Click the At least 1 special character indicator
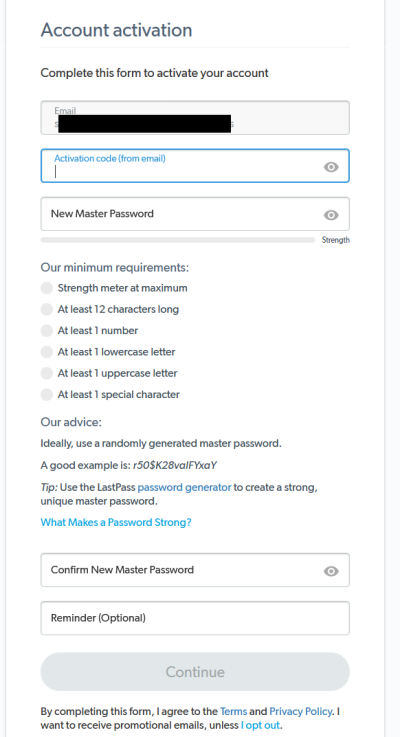The height and width of the screenshot is (737, 400). (47, 394)
